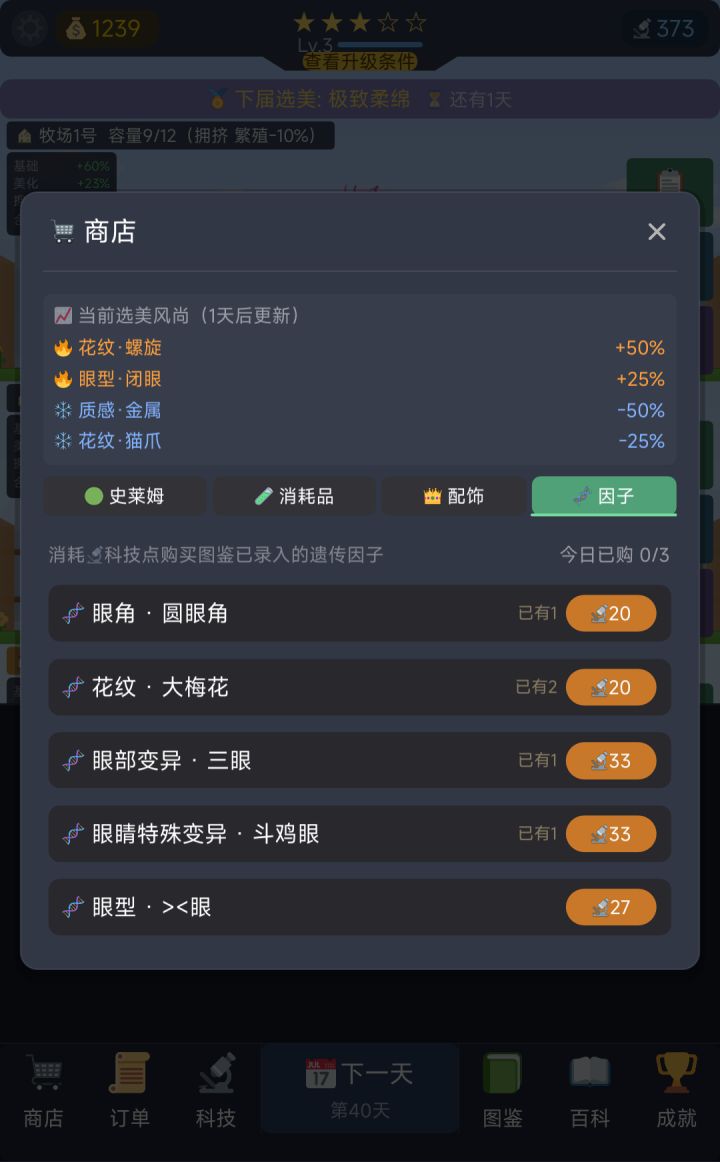Image resolution: width=720 pixels, height=1162 pixels.
Task: Open the 百科 encyclopedia icon
Action: [x=590, y=1090]
